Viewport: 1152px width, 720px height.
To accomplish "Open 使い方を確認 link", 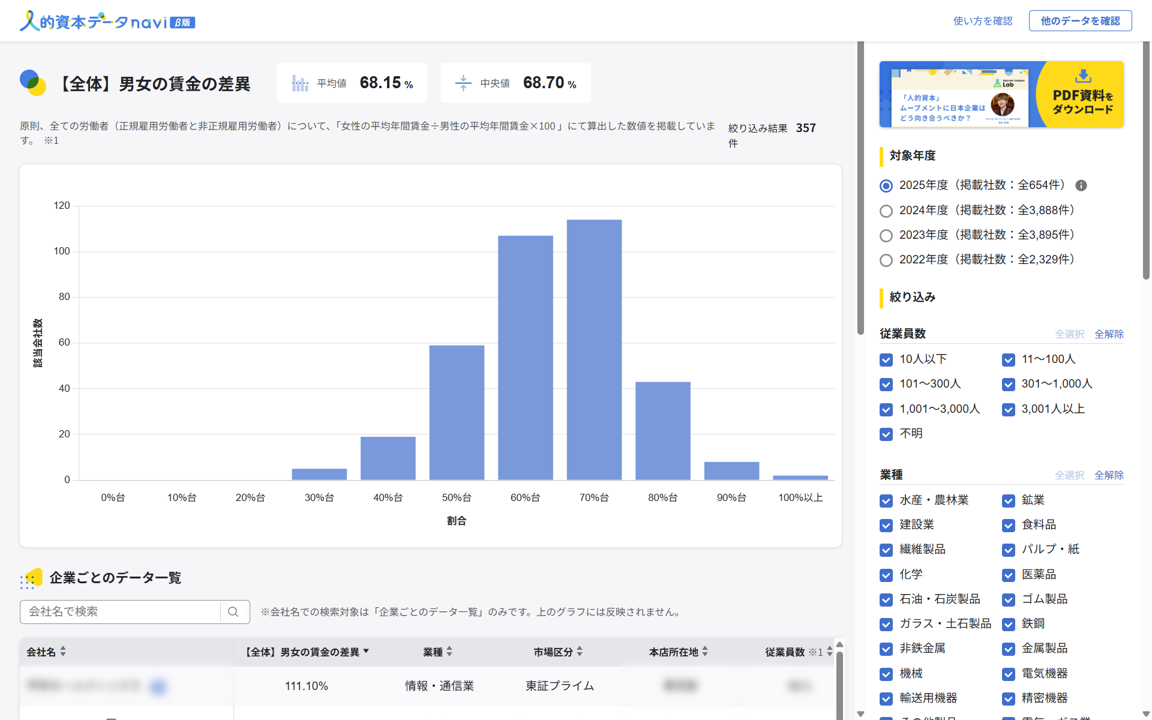I will tap(982, 21).
